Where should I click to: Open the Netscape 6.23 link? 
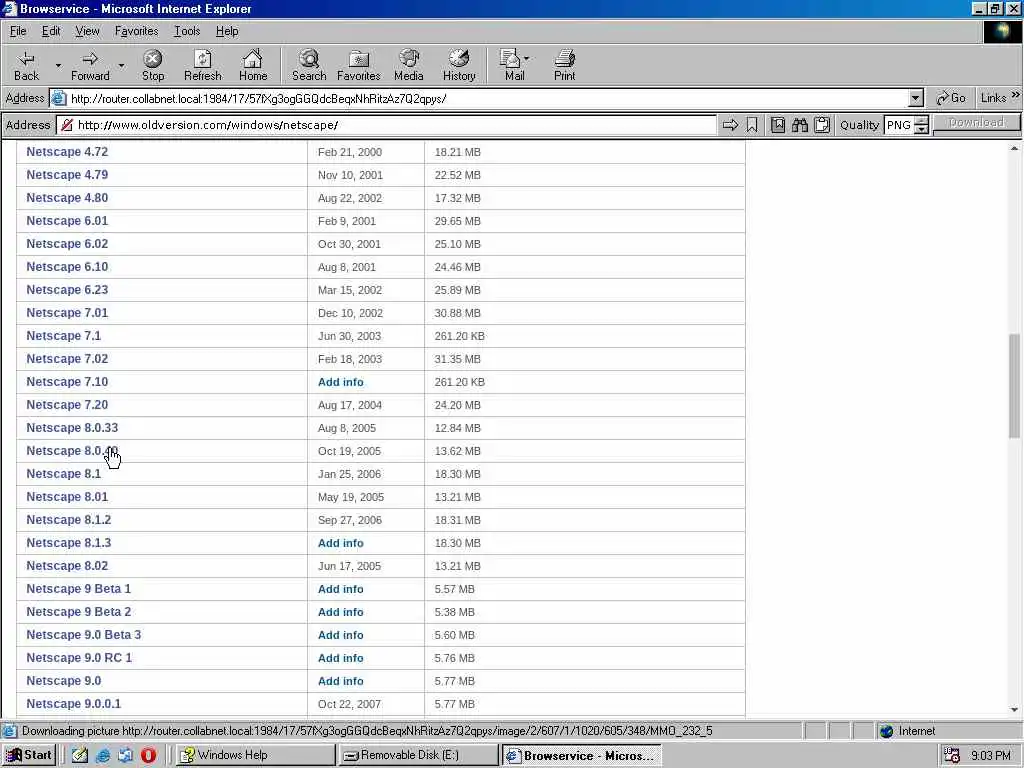[x=67, y=289]
